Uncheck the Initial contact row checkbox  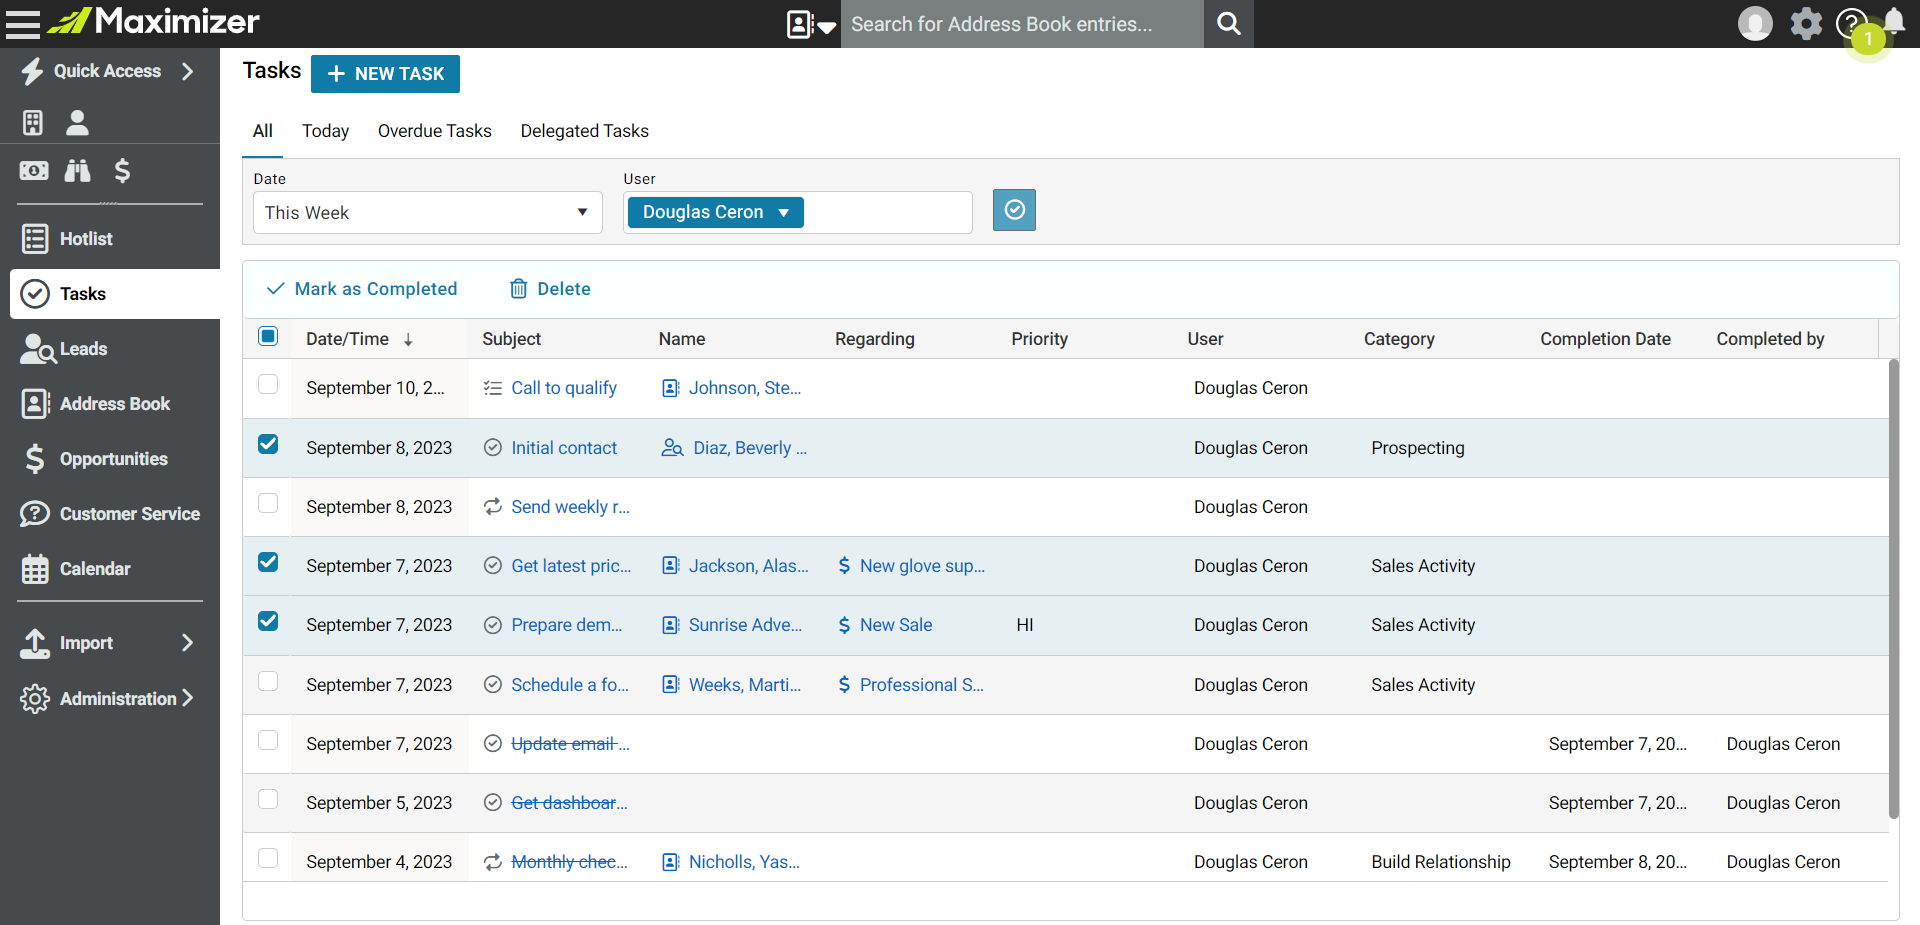pos(268,444)
